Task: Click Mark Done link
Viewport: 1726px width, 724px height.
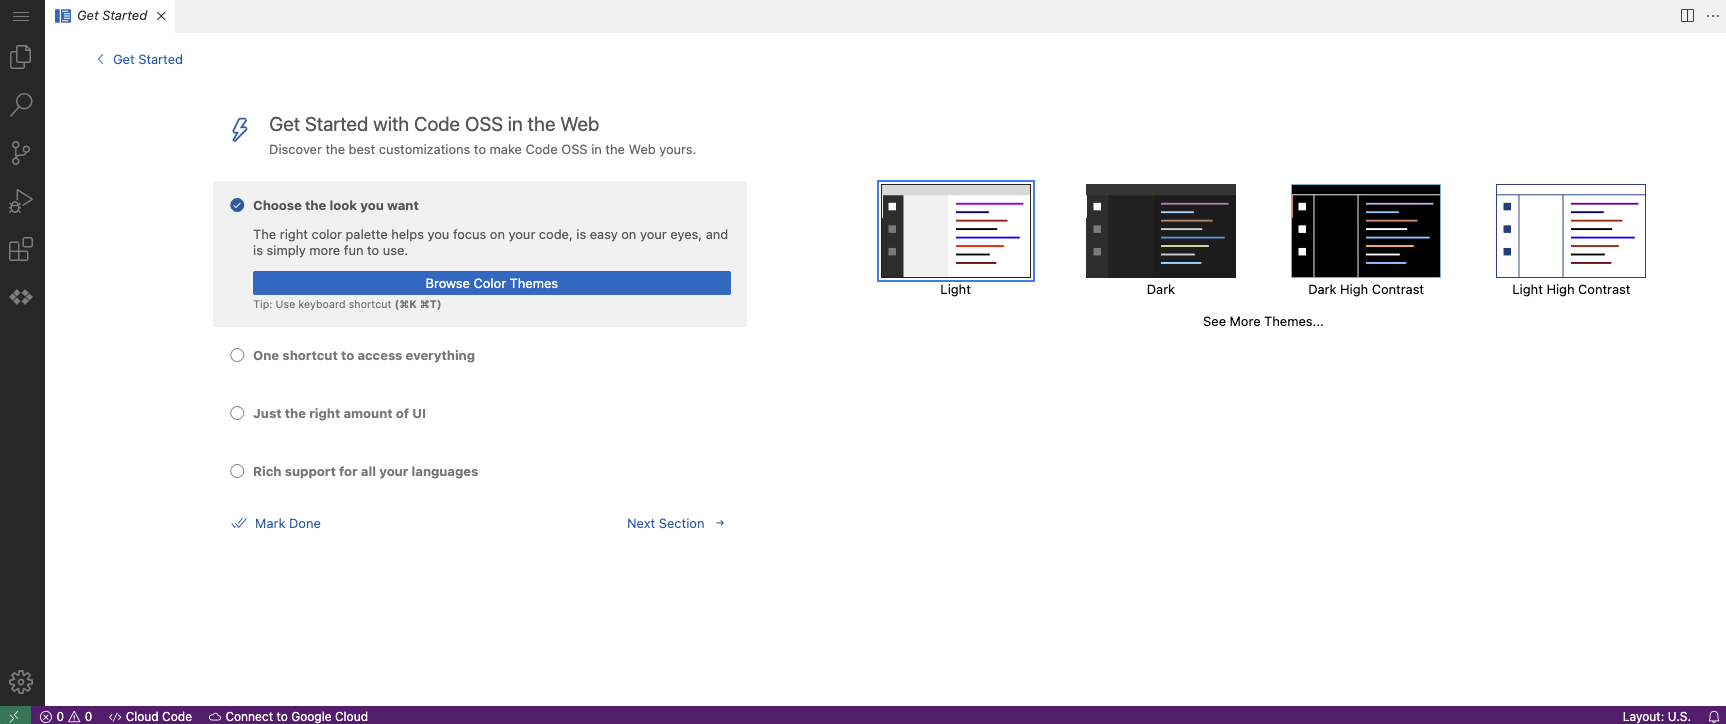Action: point(276,523)
